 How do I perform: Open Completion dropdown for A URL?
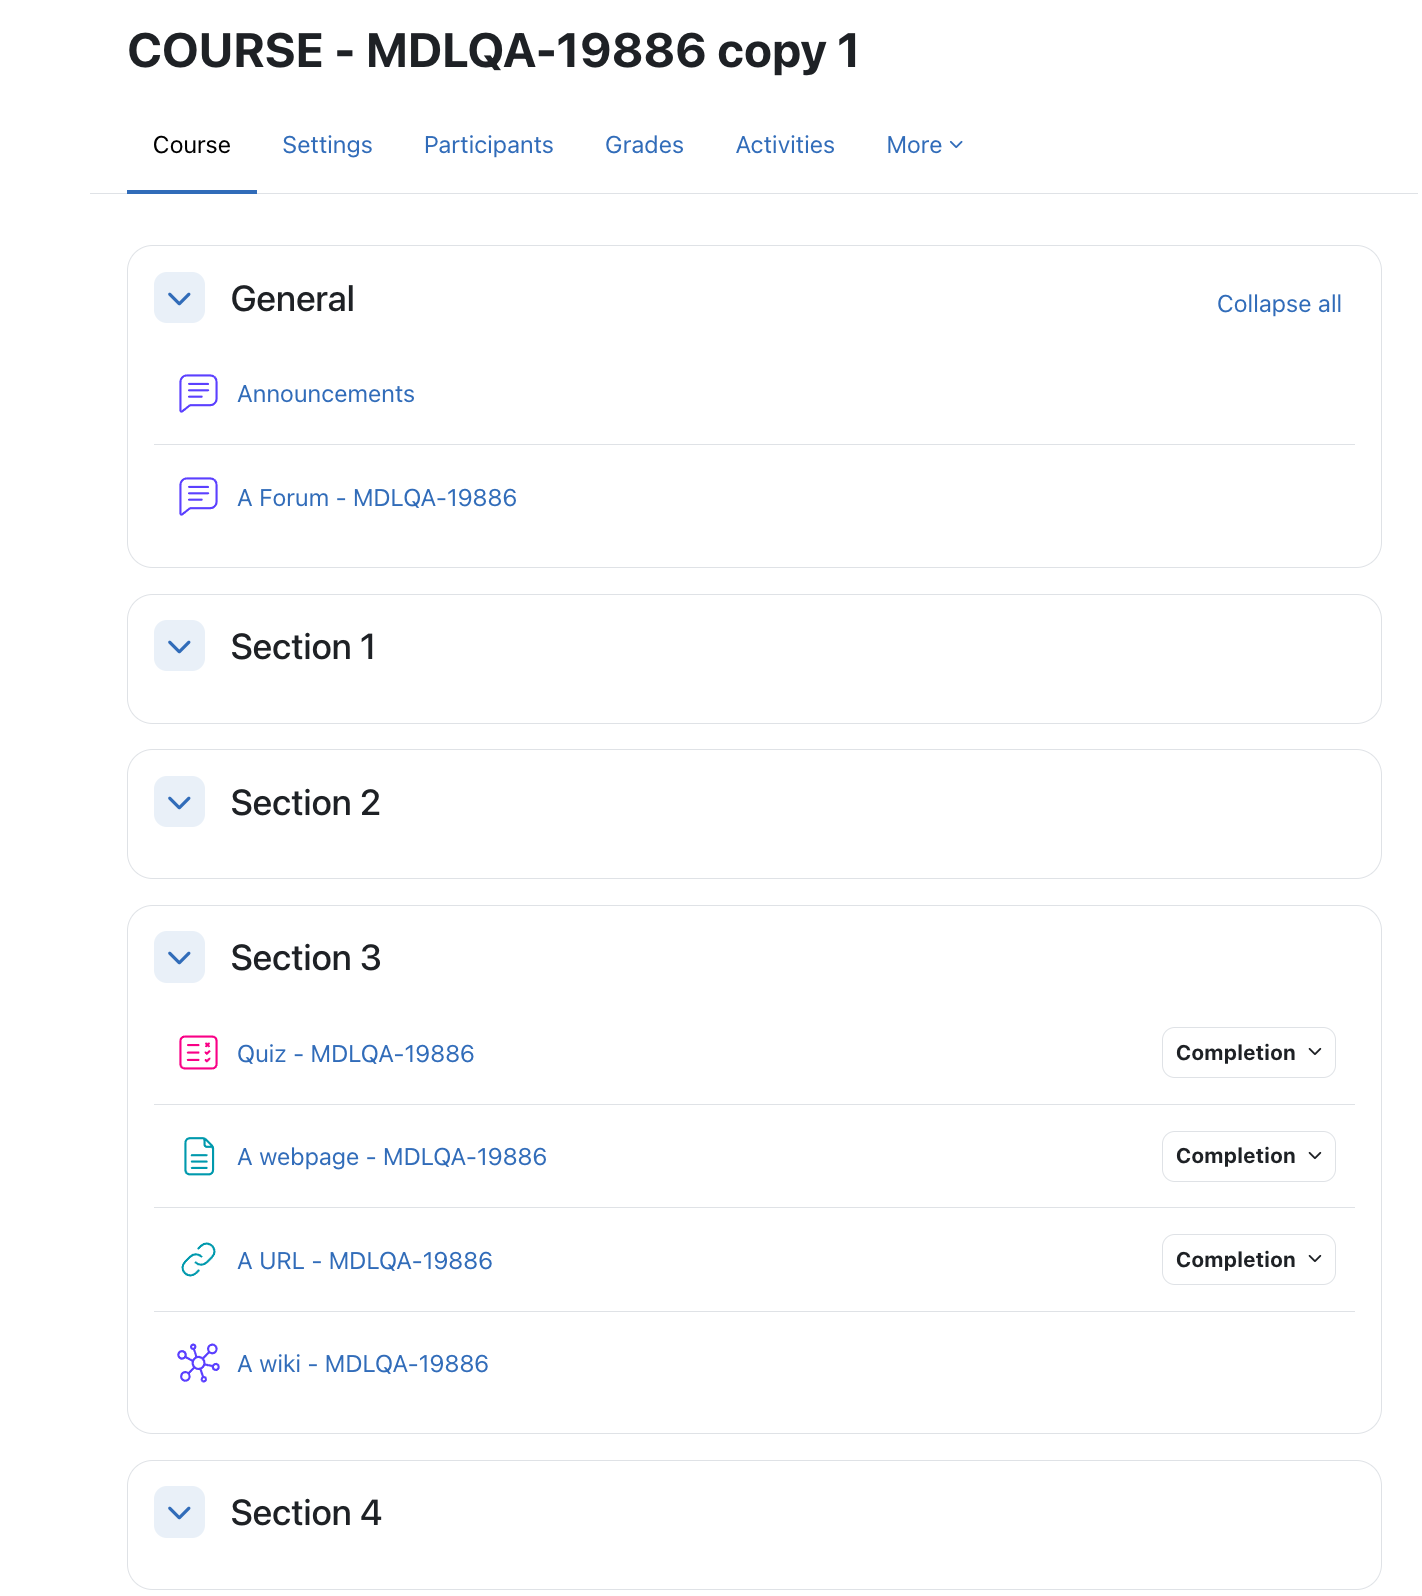coord(1248,1260)
